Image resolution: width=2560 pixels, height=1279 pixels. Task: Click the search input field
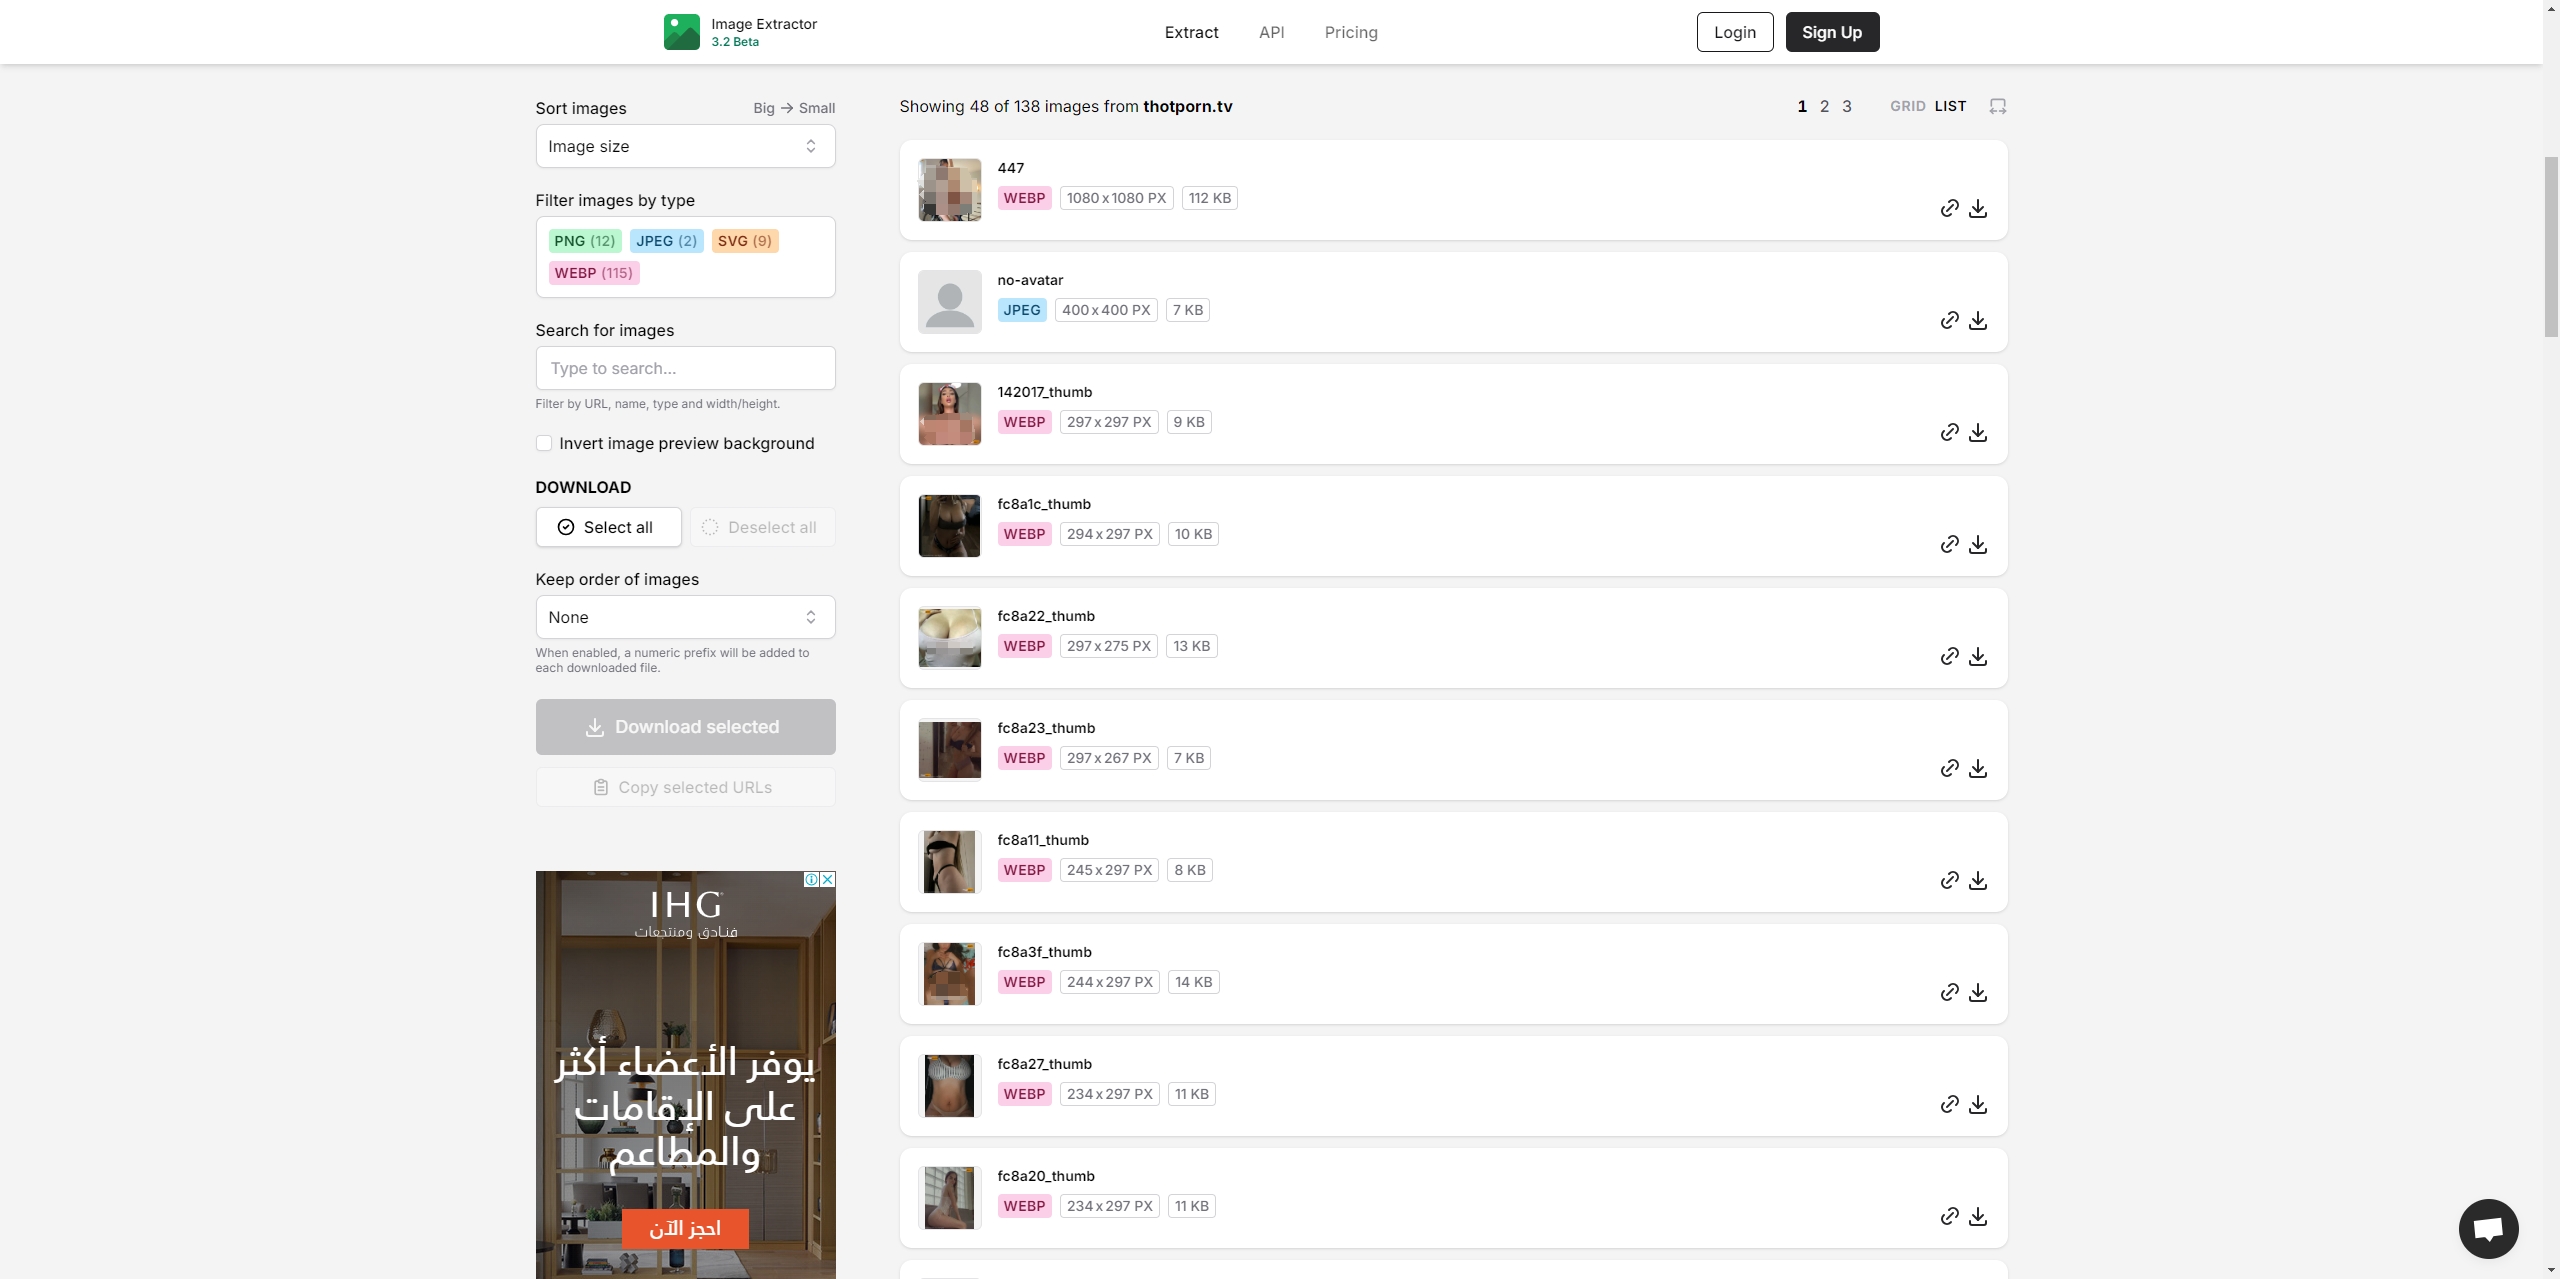click(x=684, y=368)
